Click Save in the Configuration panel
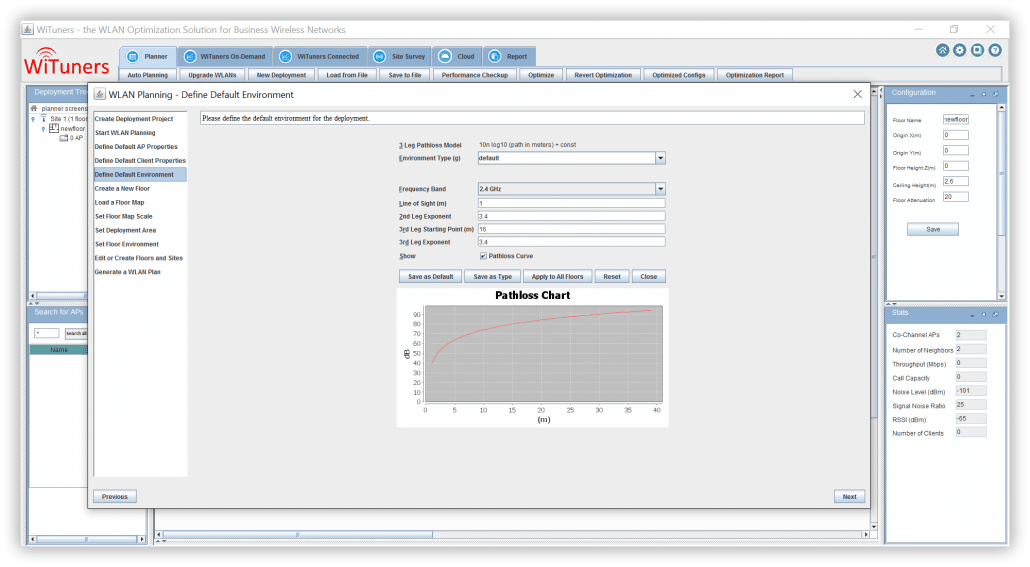The height and width of the screenshot is (567, 1030). (933, 229)
